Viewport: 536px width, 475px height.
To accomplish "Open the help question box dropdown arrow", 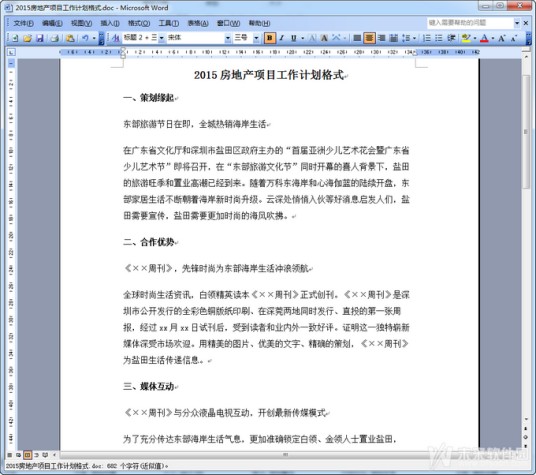I will click(517, 23).
